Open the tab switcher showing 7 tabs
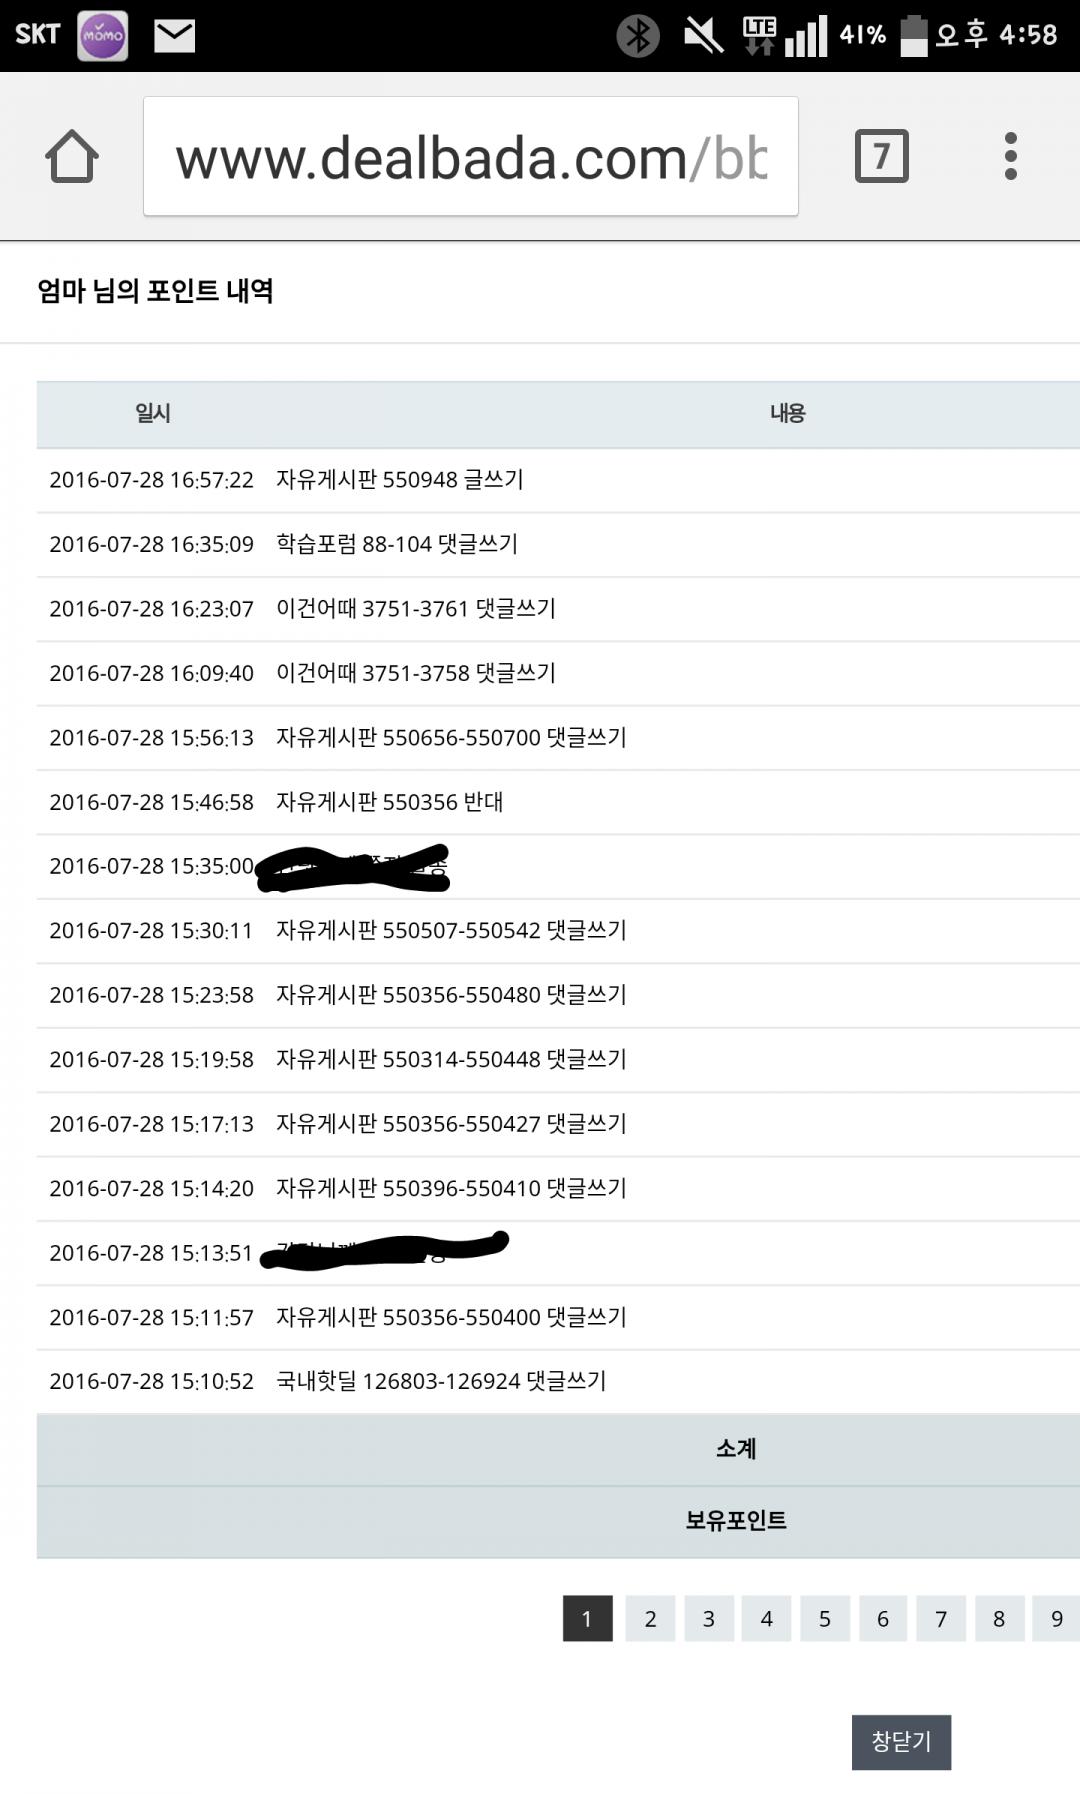1080x1794 pixels. tap(881, 157)
